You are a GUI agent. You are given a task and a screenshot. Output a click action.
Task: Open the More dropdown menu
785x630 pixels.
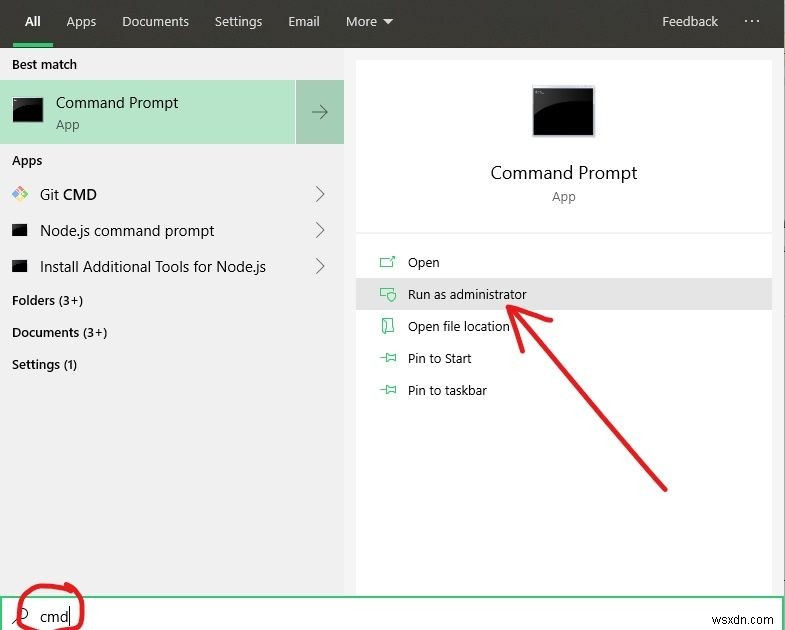point(369,22)
